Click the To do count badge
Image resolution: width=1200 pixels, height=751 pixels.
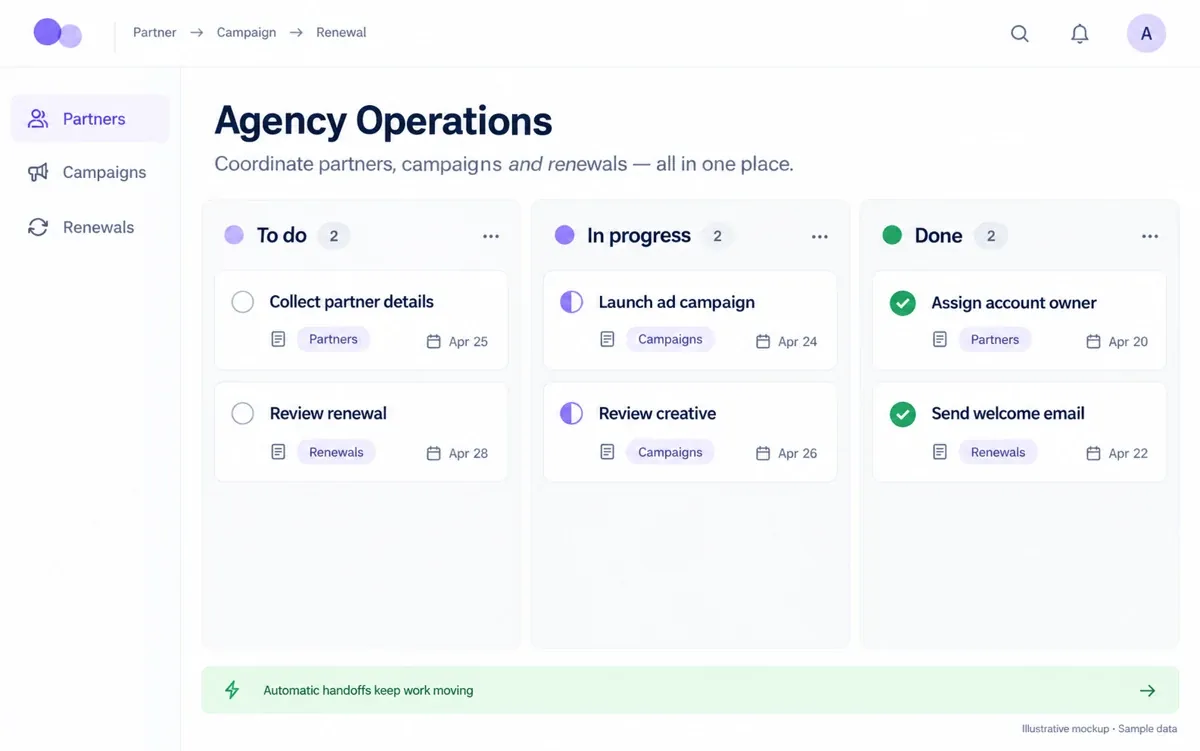334,236
